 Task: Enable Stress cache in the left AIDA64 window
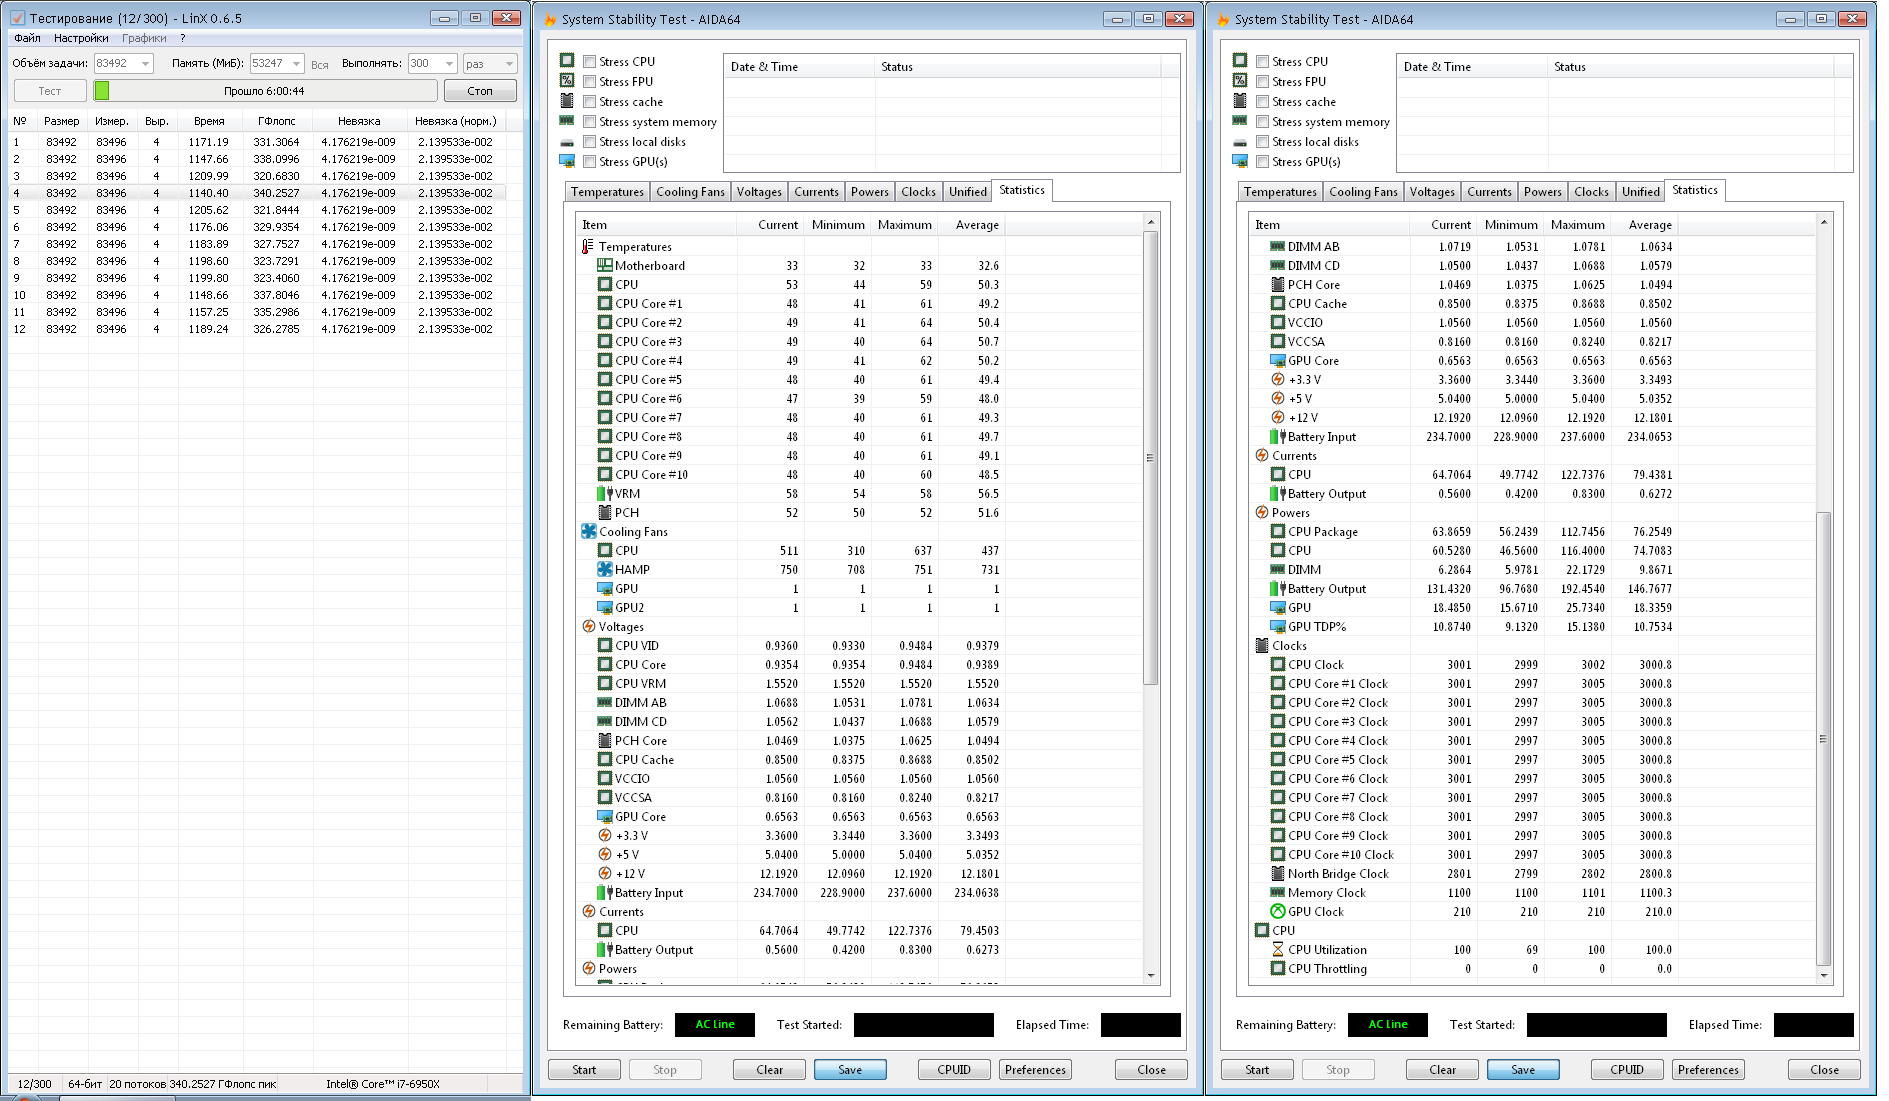[x=590, y=102]
